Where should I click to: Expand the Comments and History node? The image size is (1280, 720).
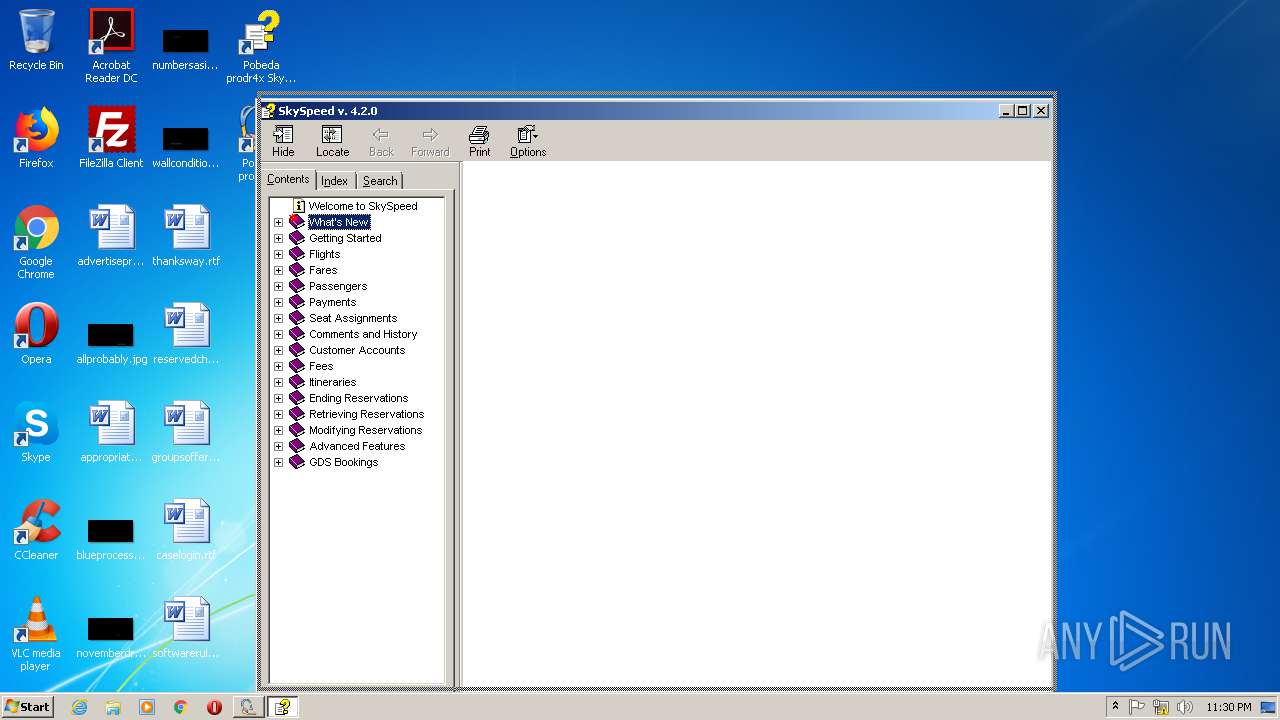[x=279, y=334]
